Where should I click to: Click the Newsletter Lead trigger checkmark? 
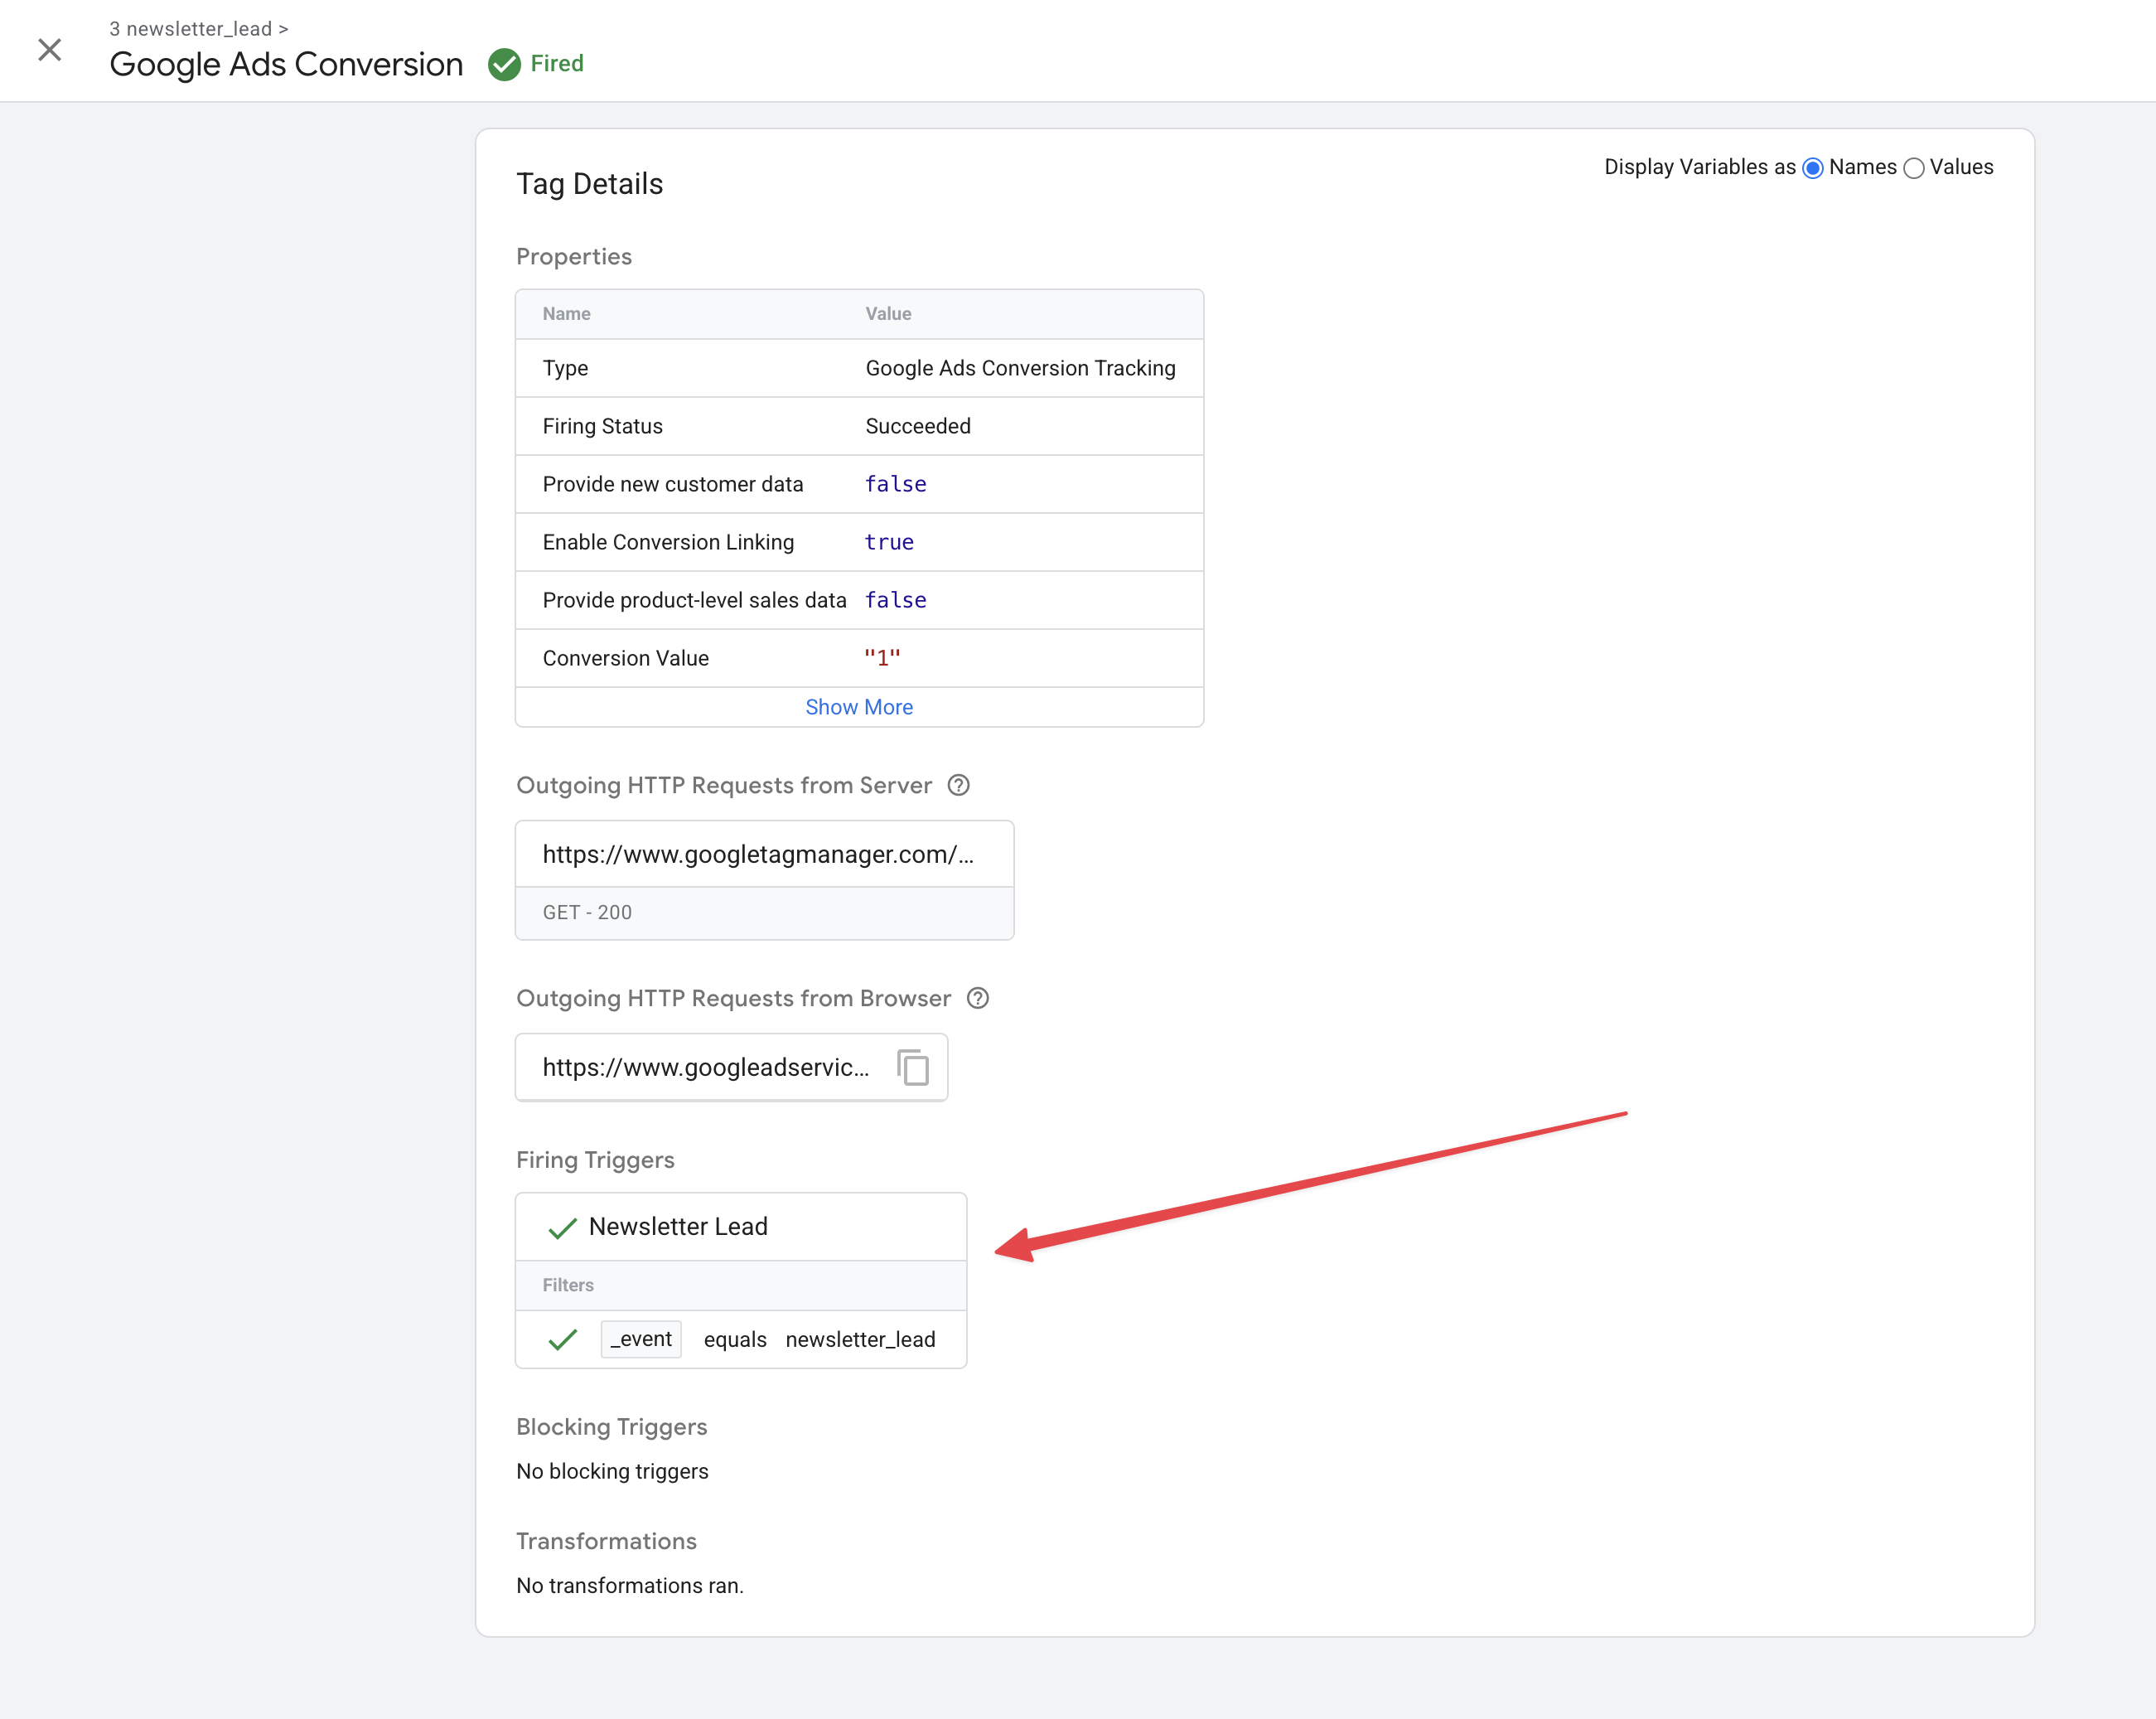pos(563,1228)
